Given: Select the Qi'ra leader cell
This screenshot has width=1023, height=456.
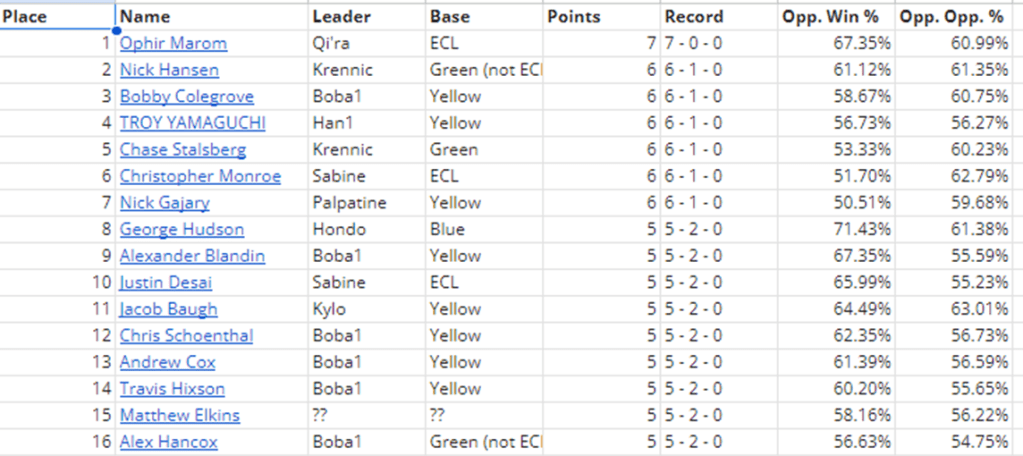Looking at the screenshot, I should click(x=366, y=43).
